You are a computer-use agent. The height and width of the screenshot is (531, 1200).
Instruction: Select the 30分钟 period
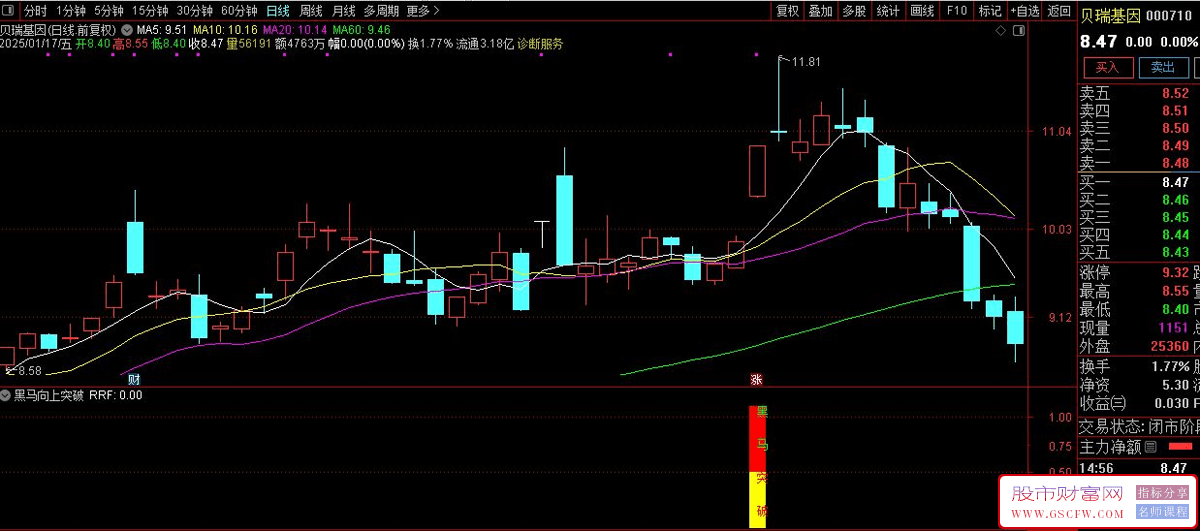pos(195,11)
